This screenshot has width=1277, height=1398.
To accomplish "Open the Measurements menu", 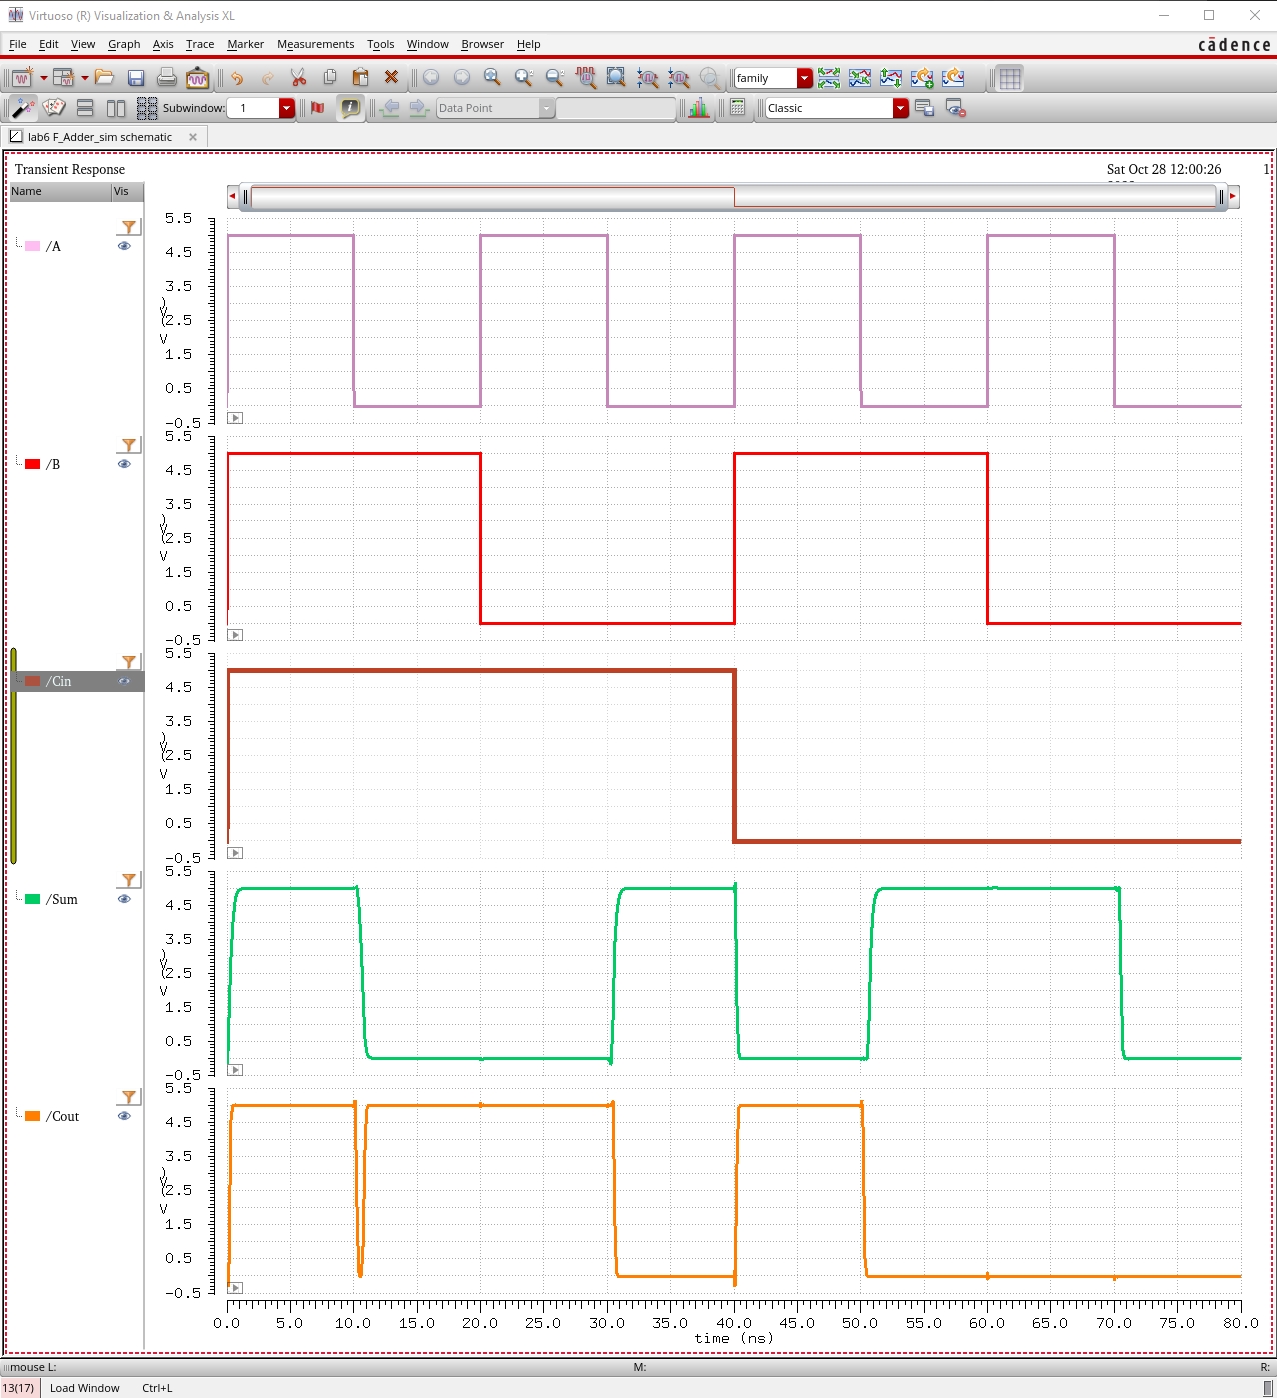I will tap(315, 44).
